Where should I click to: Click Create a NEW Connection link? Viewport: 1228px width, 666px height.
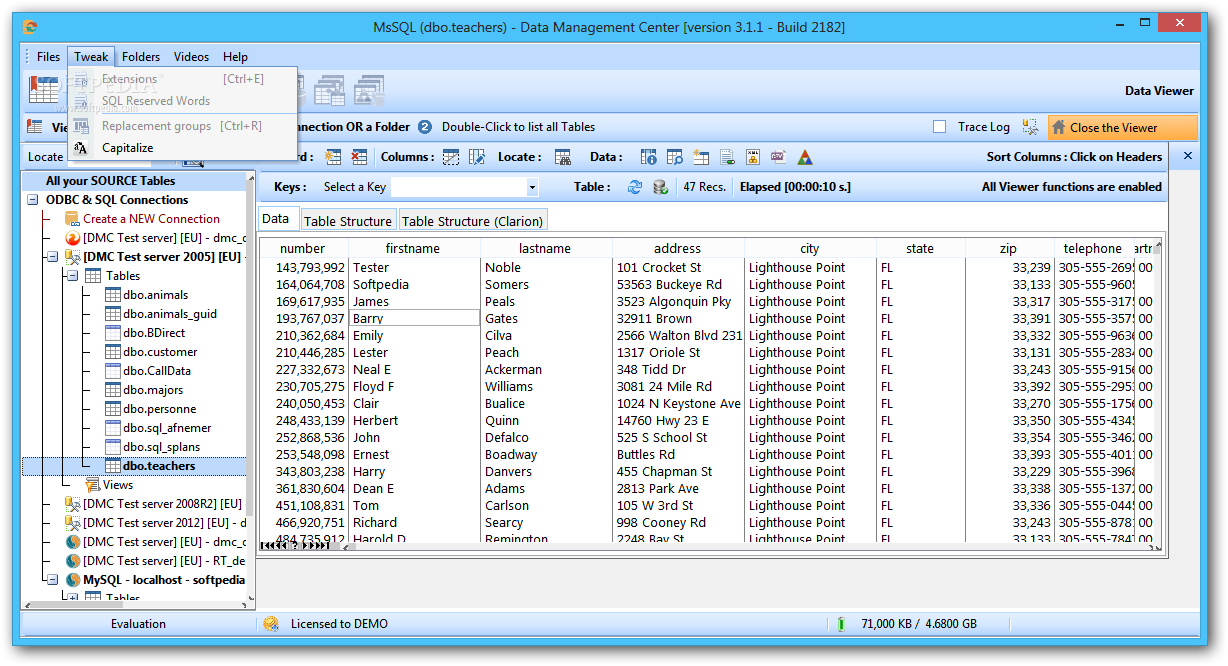[151, 219]
